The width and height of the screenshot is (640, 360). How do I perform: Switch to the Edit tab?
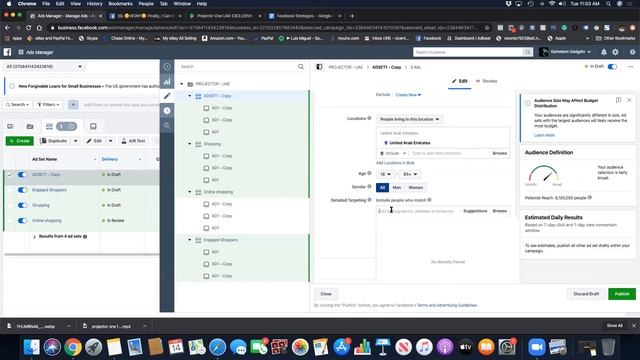pyautogui.click(x=460, y=81)
